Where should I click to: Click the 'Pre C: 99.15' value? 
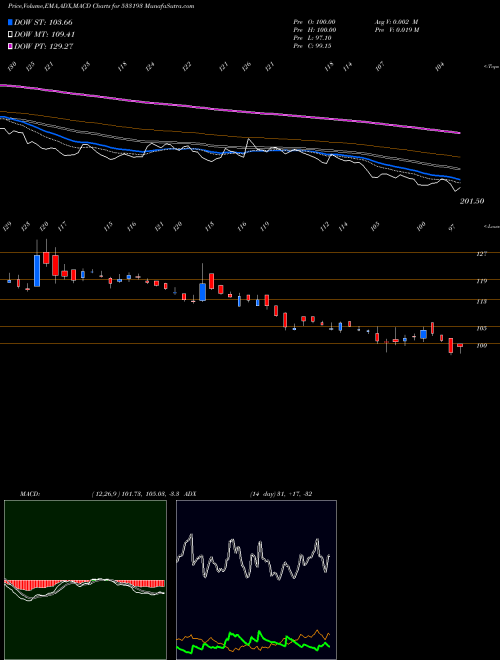click(313, 46)
